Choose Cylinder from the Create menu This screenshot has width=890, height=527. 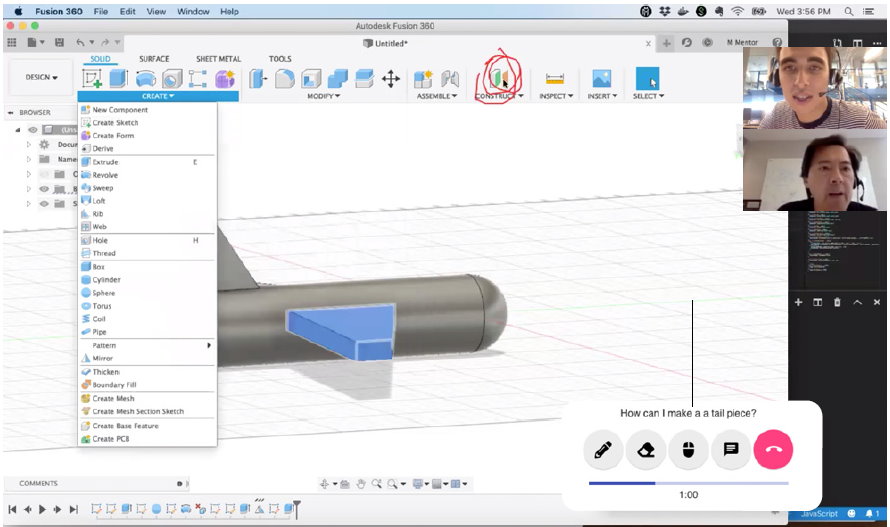(x=147, y=279)
